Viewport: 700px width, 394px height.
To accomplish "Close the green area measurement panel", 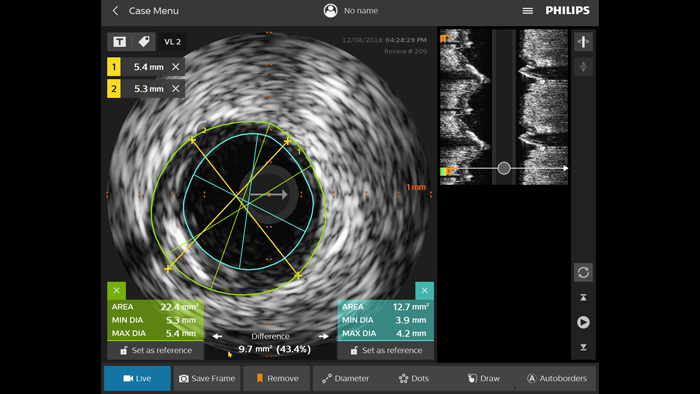I will tap(117, 290).
